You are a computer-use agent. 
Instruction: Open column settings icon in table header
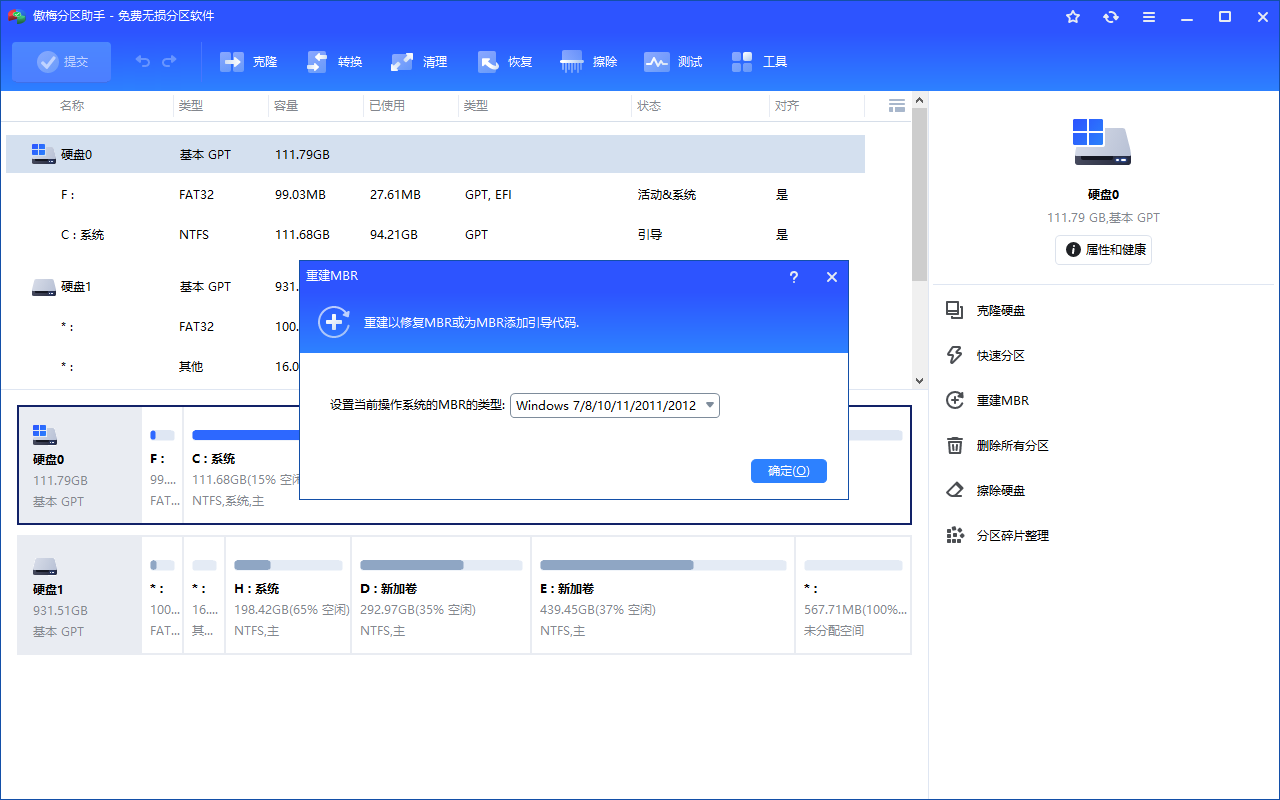(x=897, y=105)
